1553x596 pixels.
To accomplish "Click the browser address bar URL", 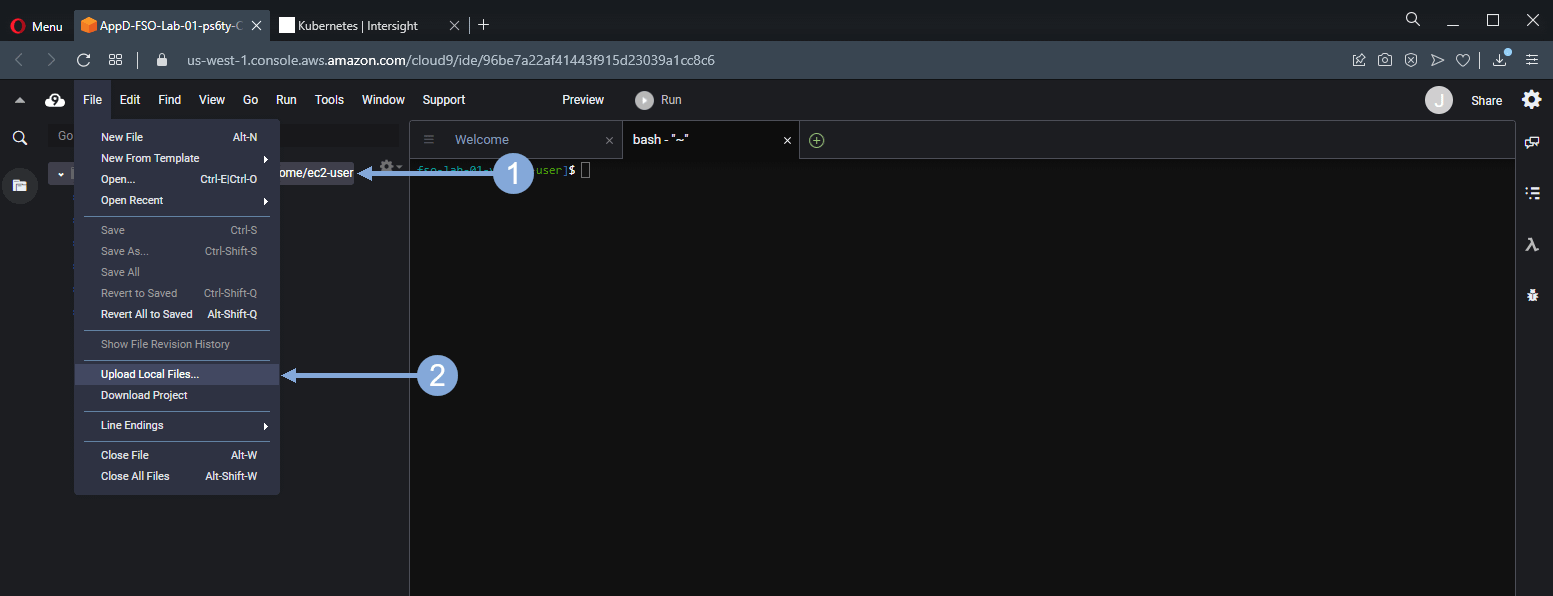I will [x=450, y=60].
